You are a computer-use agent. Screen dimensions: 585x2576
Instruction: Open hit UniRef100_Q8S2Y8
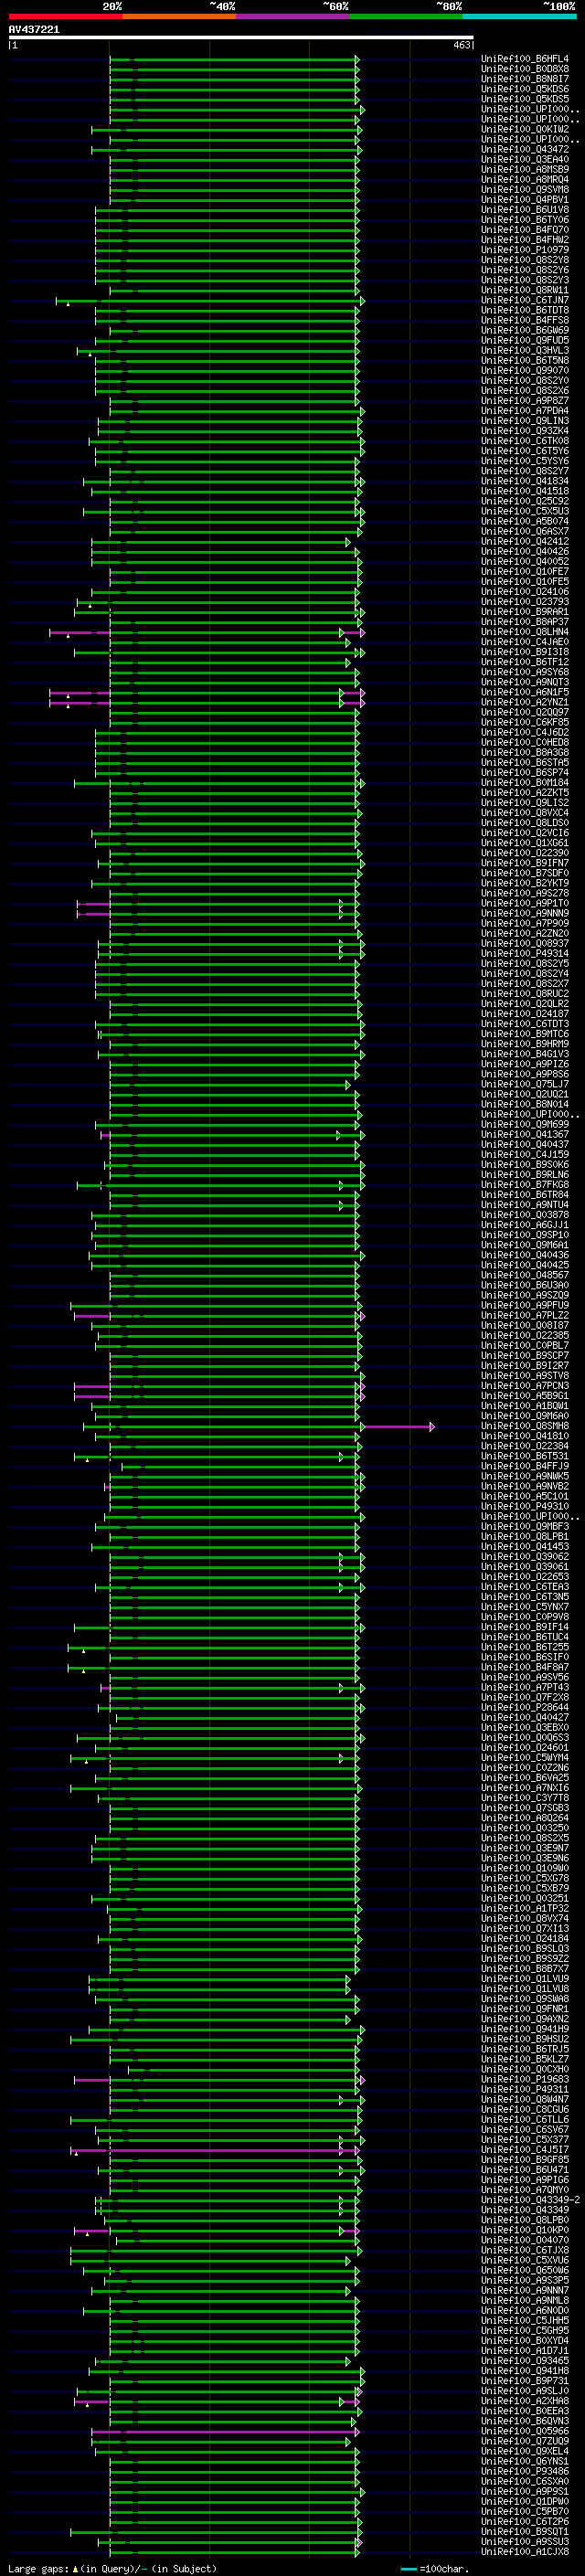(525, 260)
